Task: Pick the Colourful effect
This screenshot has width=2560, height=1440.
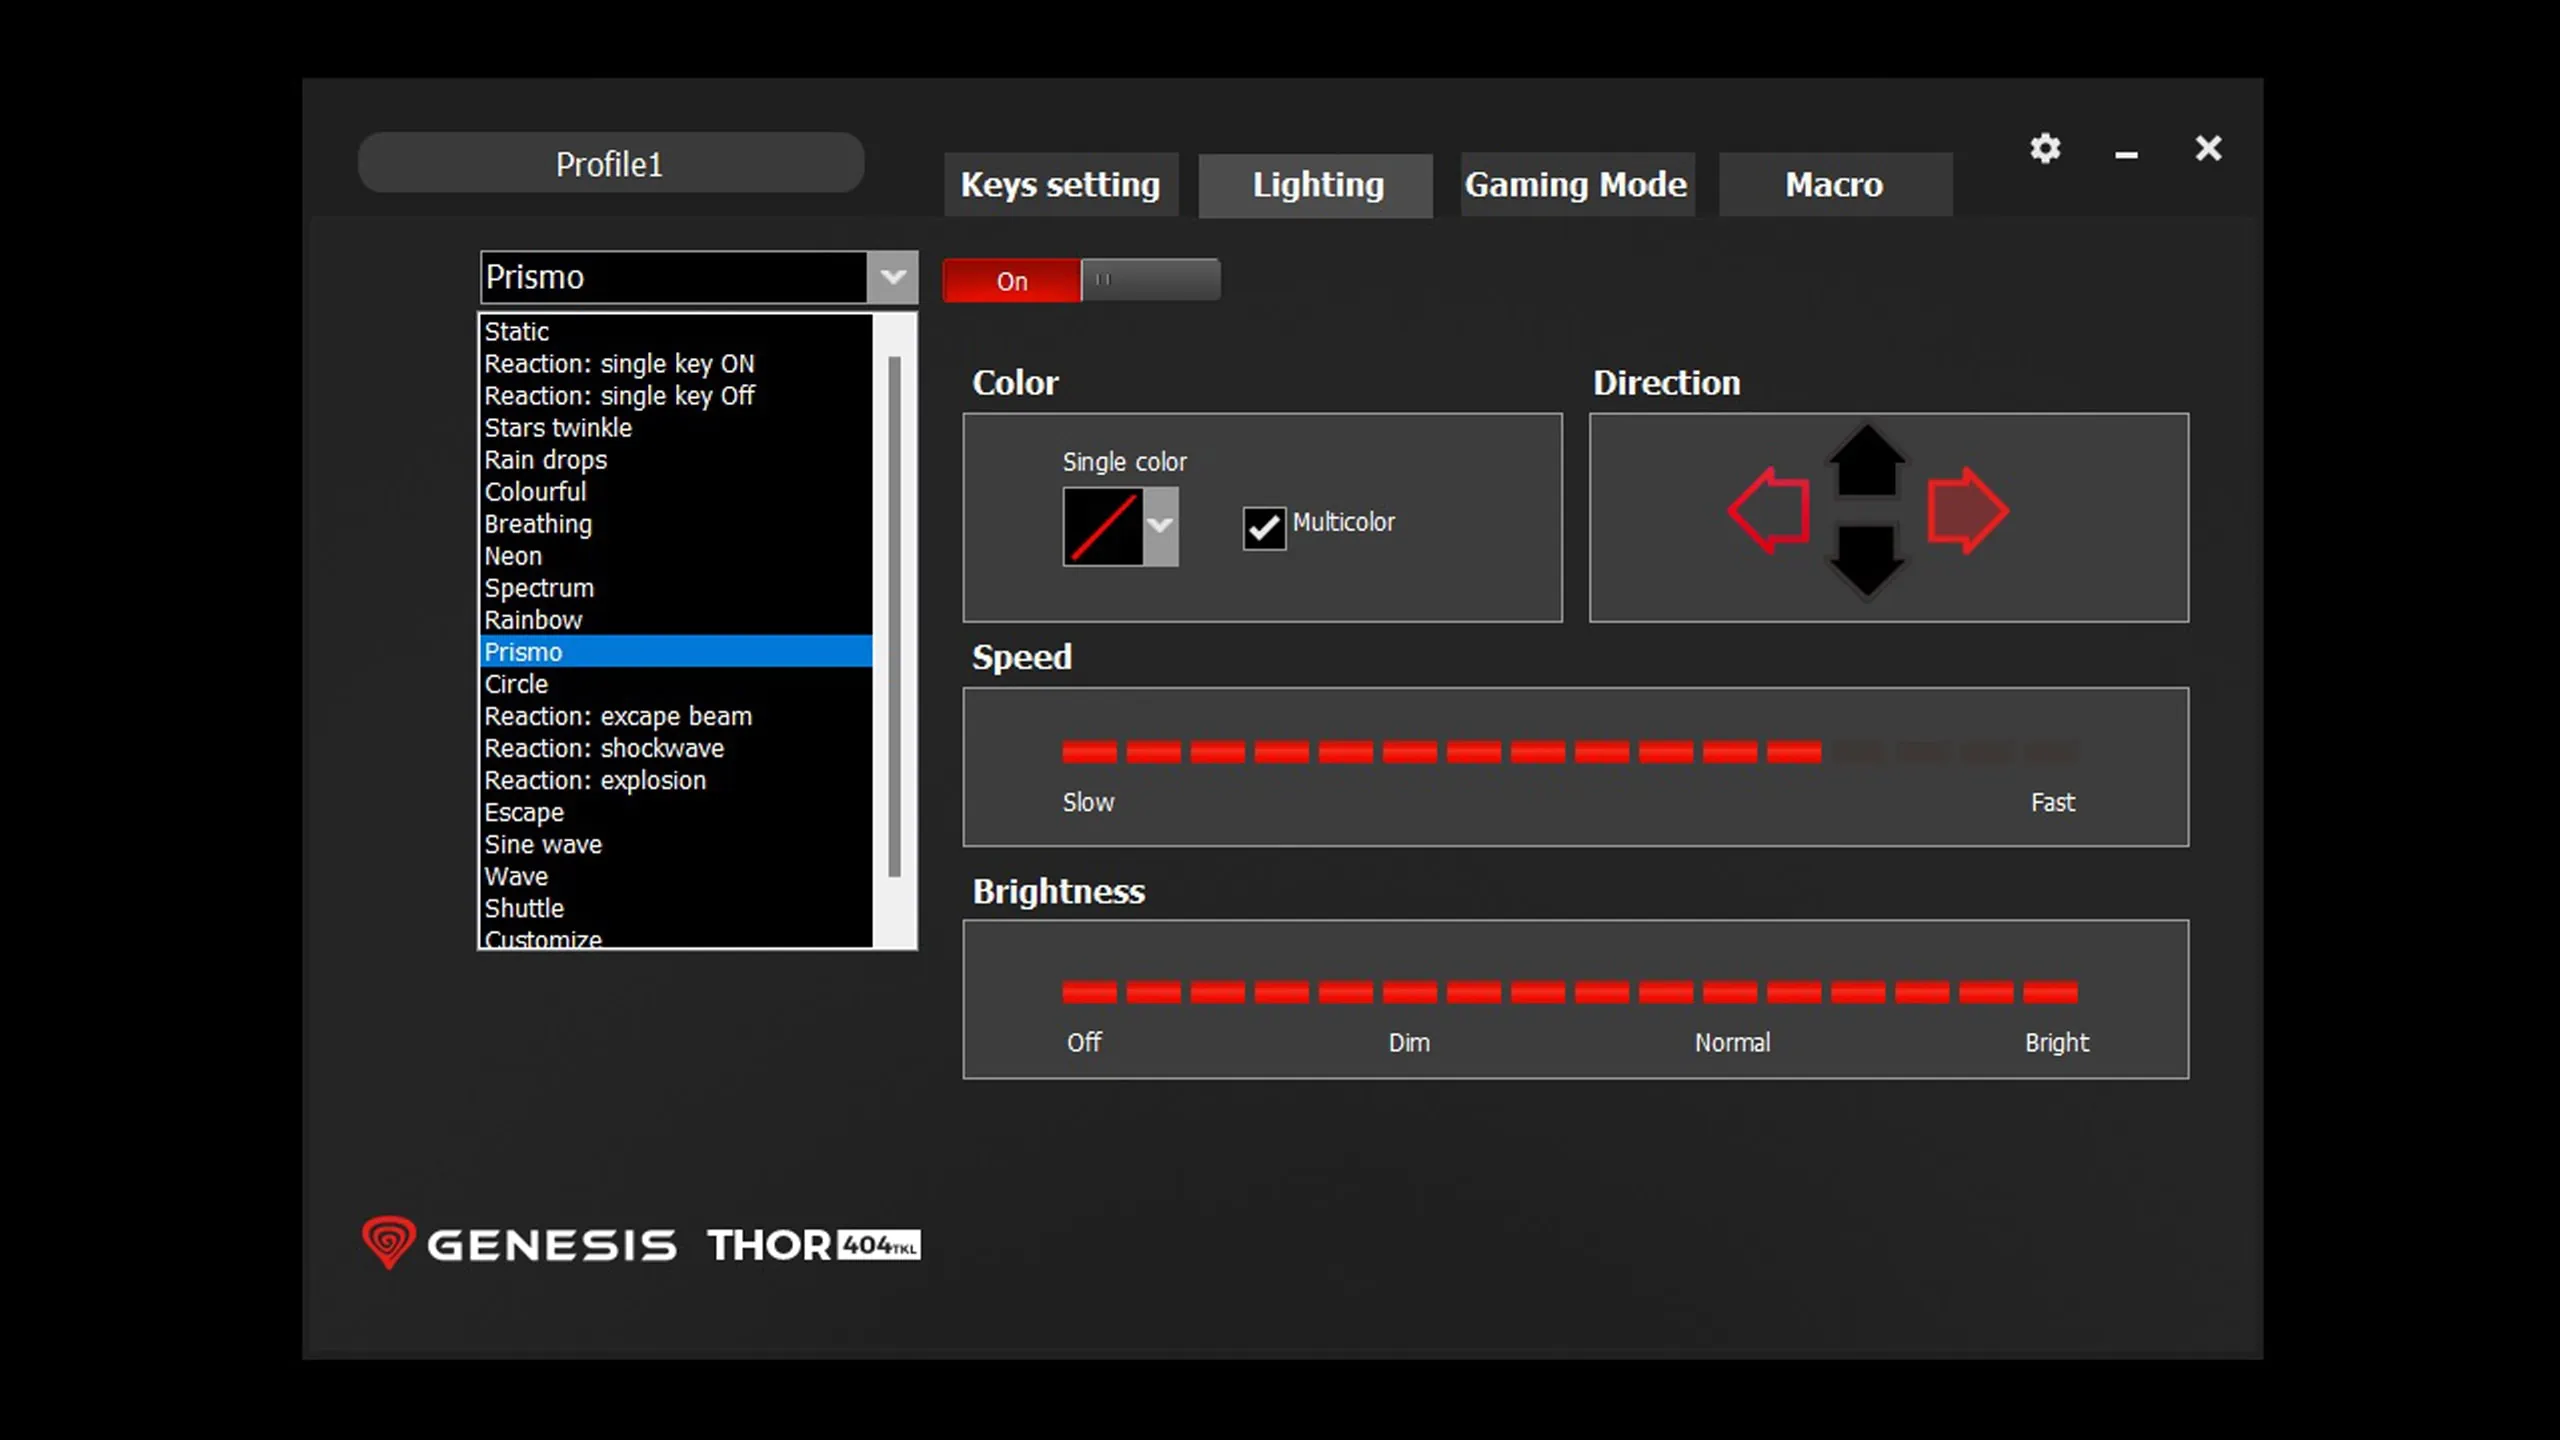Action: click(x=676, y=491)
